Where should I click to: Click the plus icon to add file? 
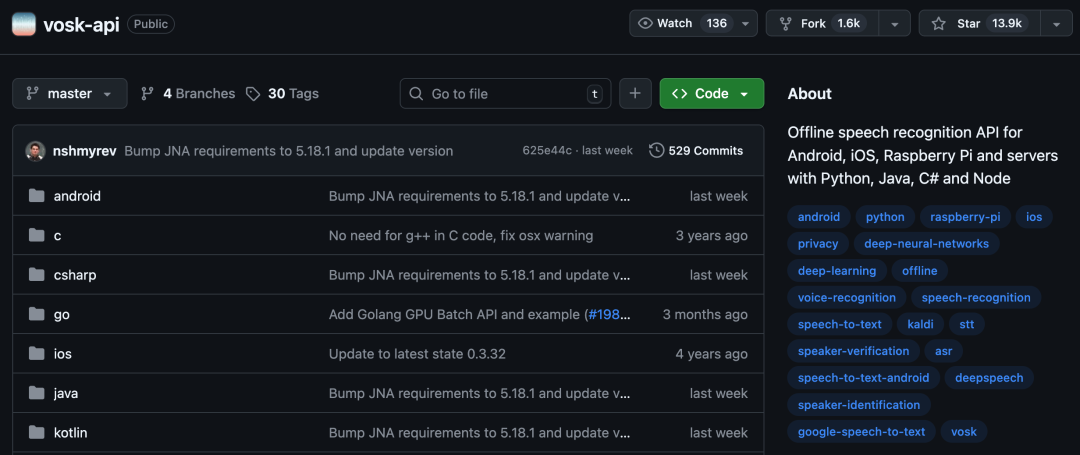click(x=634, y=93)
